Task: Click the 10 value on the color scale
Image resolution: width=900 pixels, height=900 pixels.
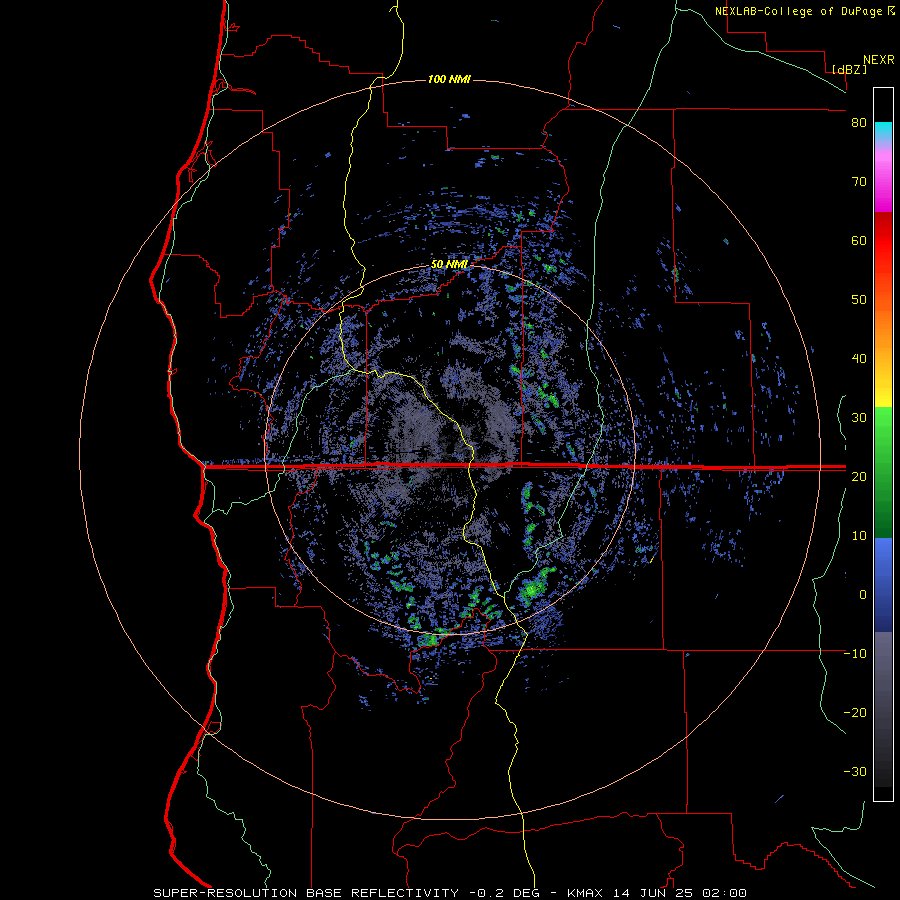Action: click(x=859, y=536)
